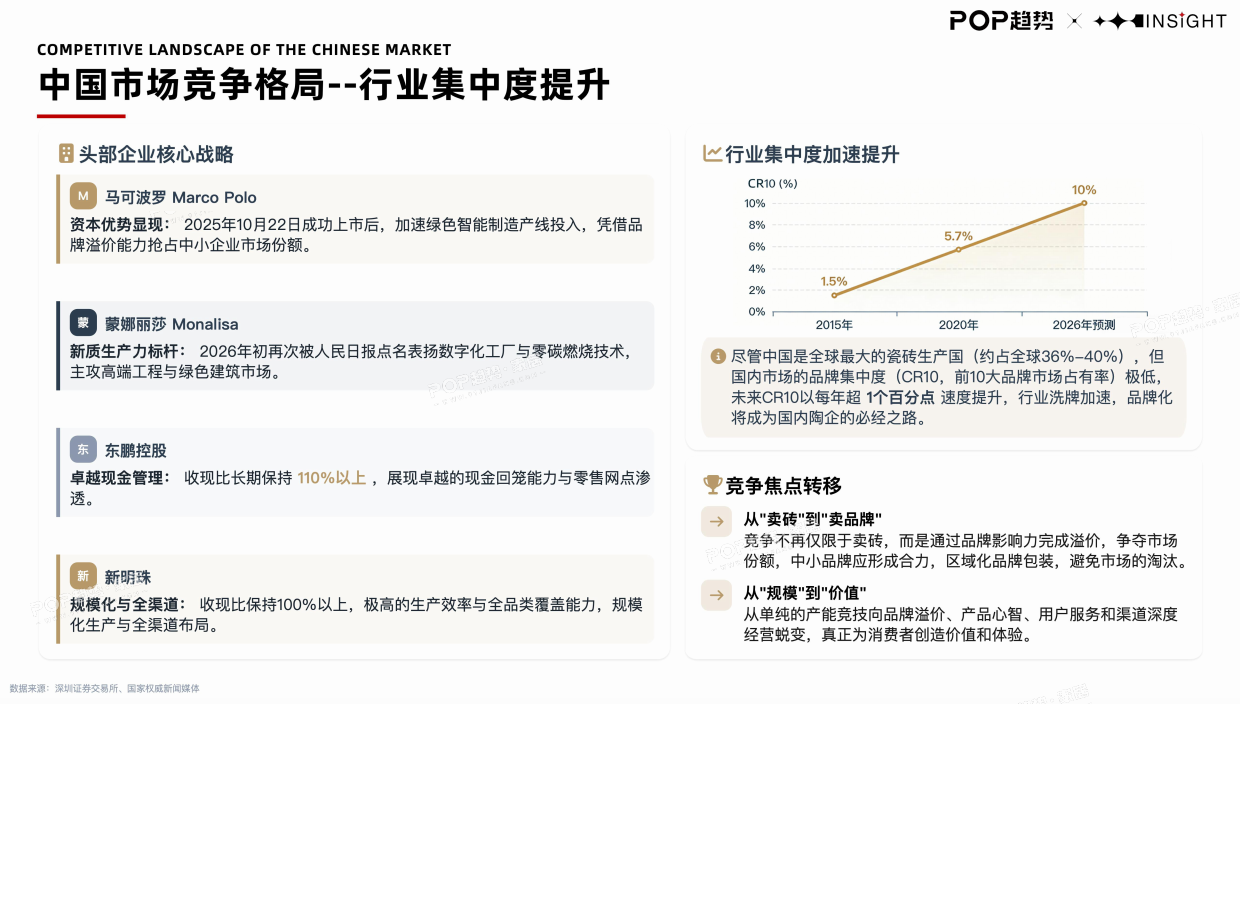The image size is (1240, 916).
Task: Click the info icon in the CR10 note
Action: (718, 356)
